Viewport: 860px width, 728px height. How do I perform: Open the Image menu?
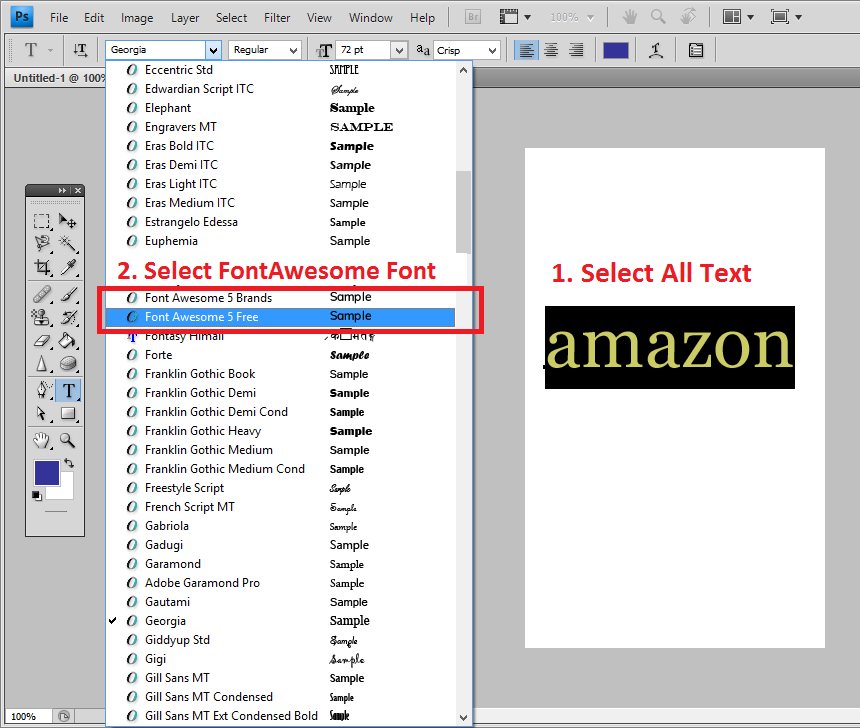(x=137, y=18)
